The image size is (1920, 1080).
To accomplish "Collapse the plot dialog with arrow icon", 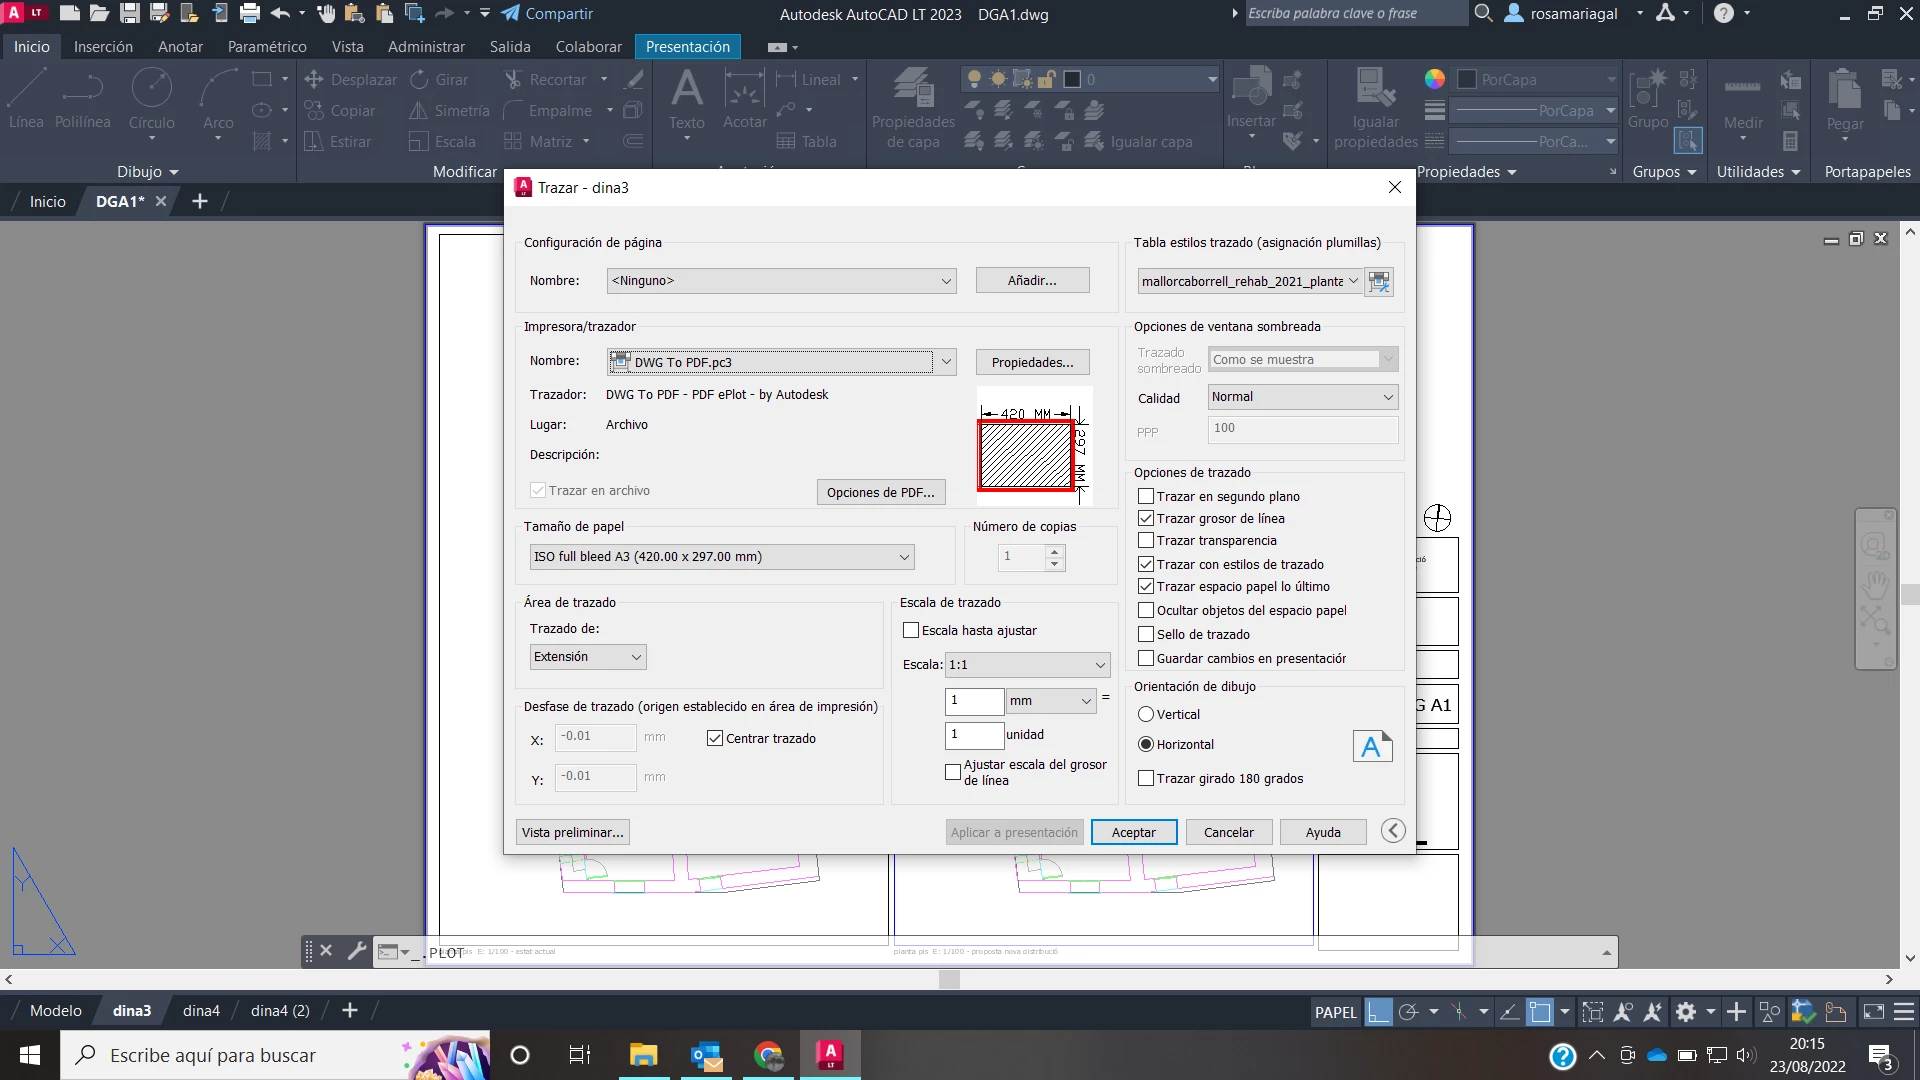I will [x=1393, y=831].
